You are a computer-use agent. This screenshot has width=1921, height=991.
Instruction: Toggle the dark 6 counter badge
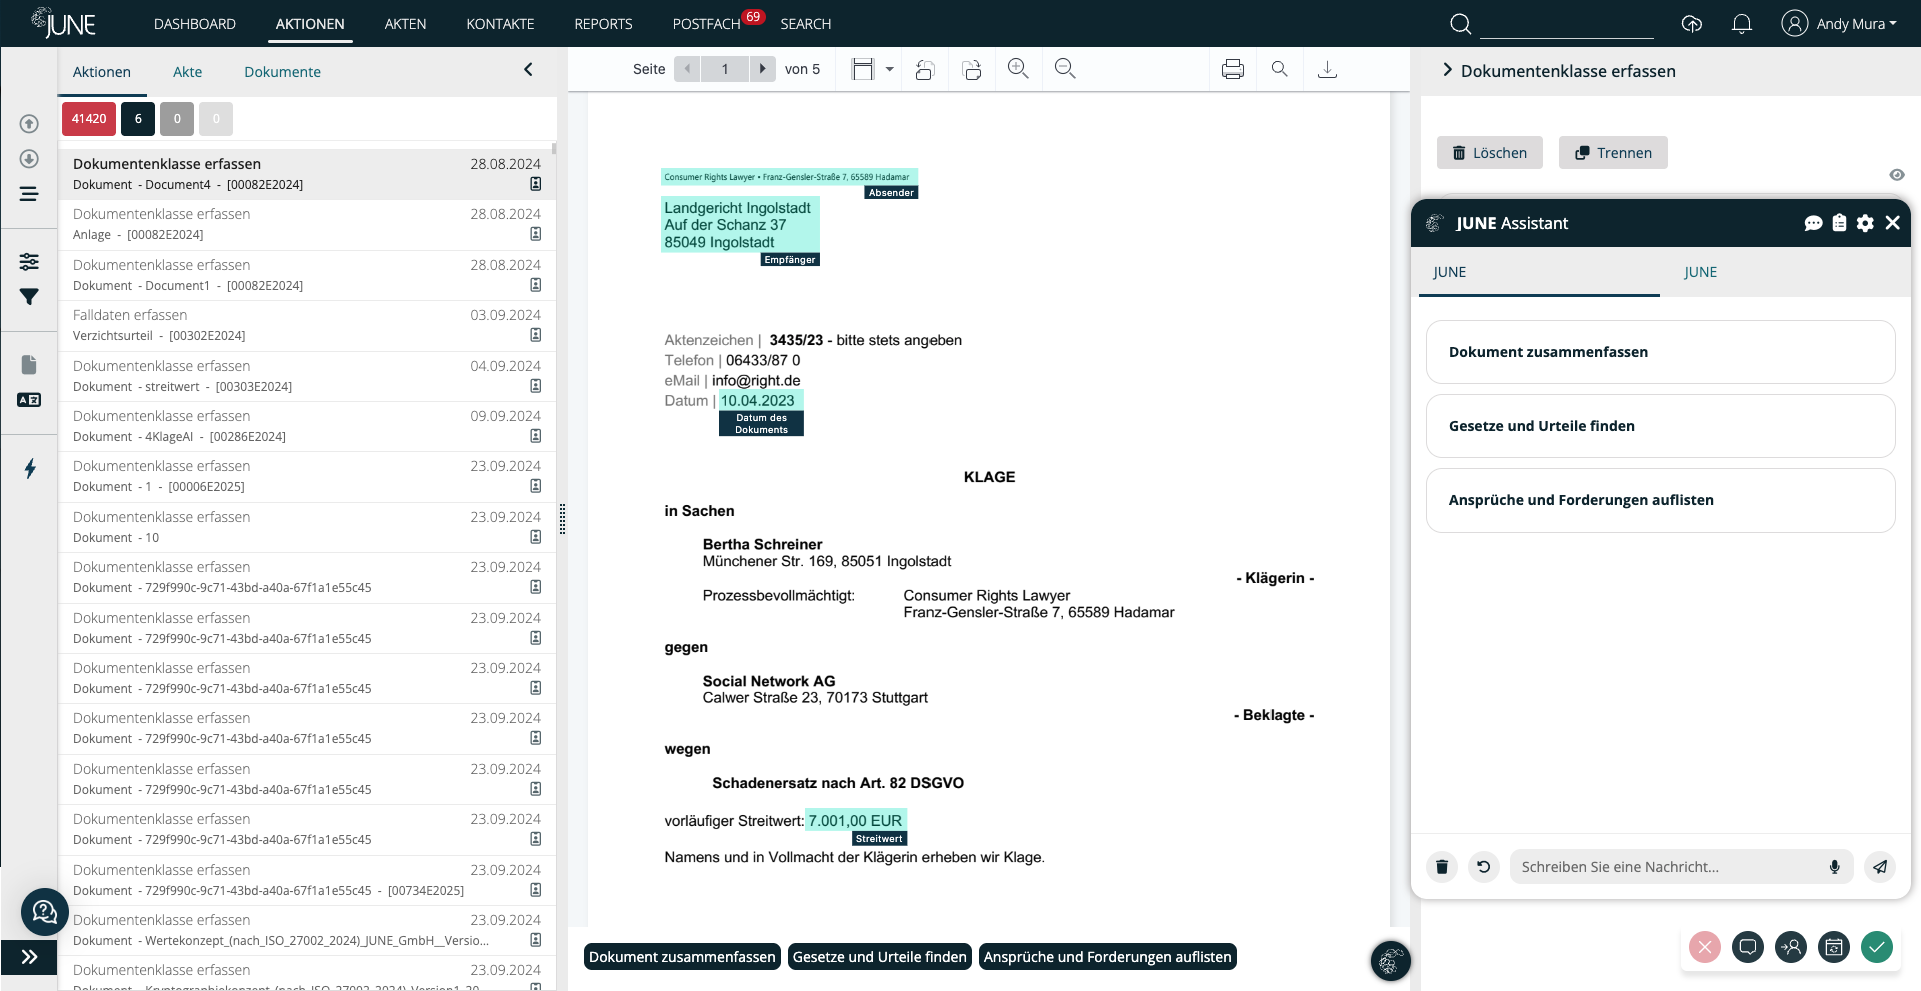tap(138, 119)
